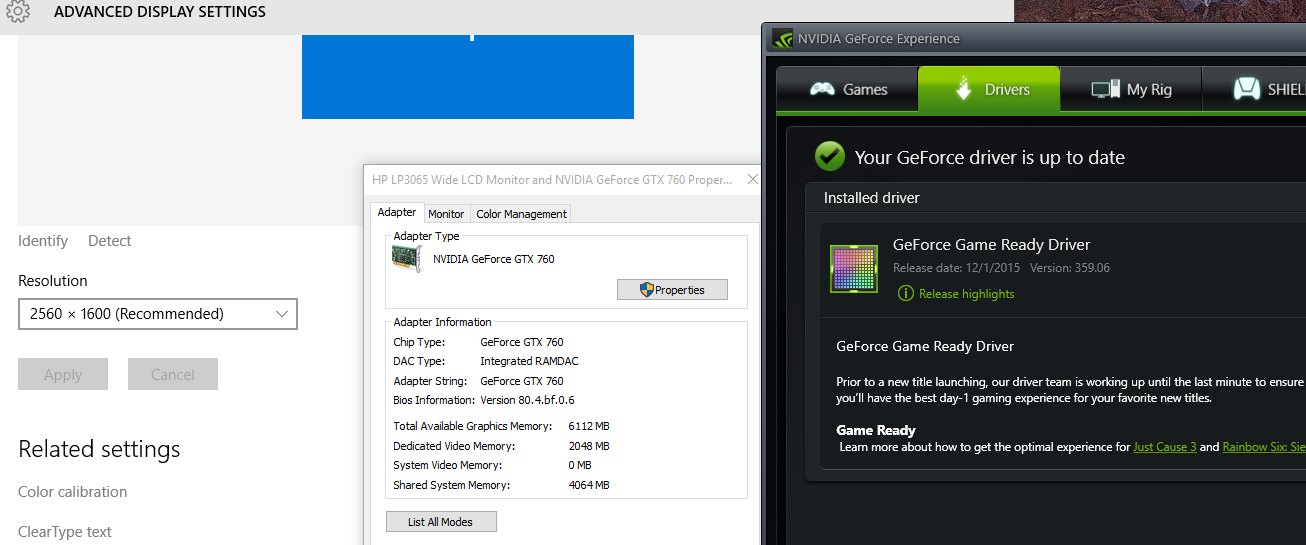Expand the Resolution dropdown showing 2560 × 1600
1306x545 pixels.
[x=158, y=314]
